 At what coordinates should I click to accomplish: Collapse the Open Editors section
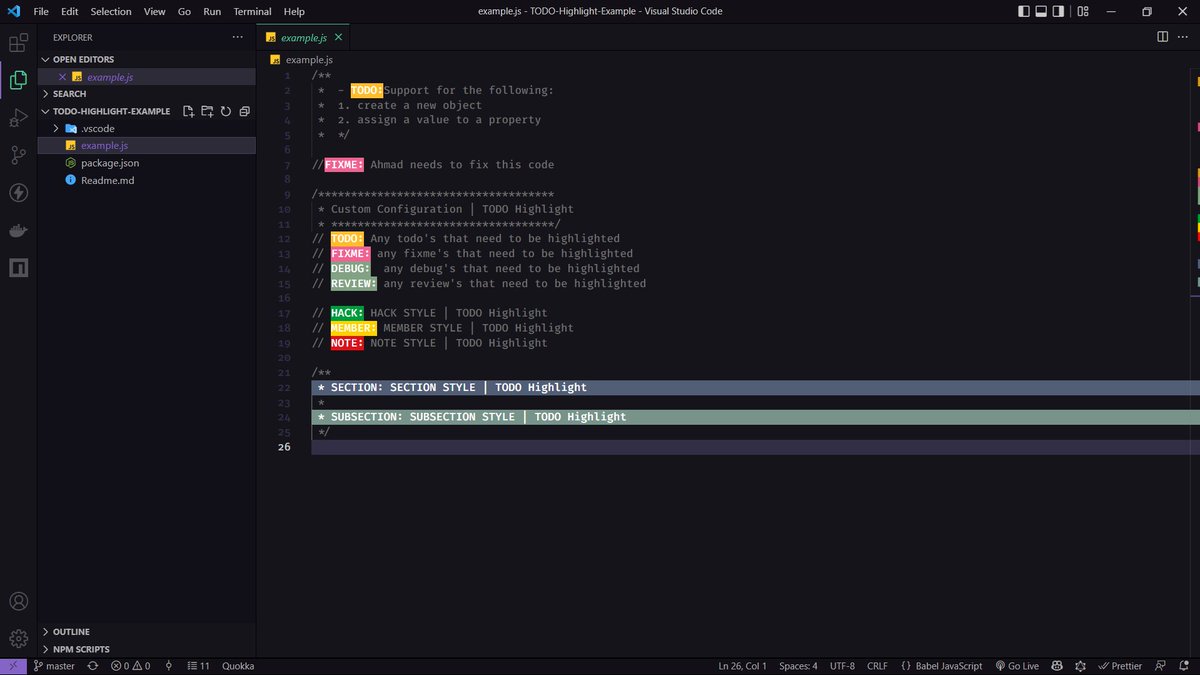pos(147,60)
